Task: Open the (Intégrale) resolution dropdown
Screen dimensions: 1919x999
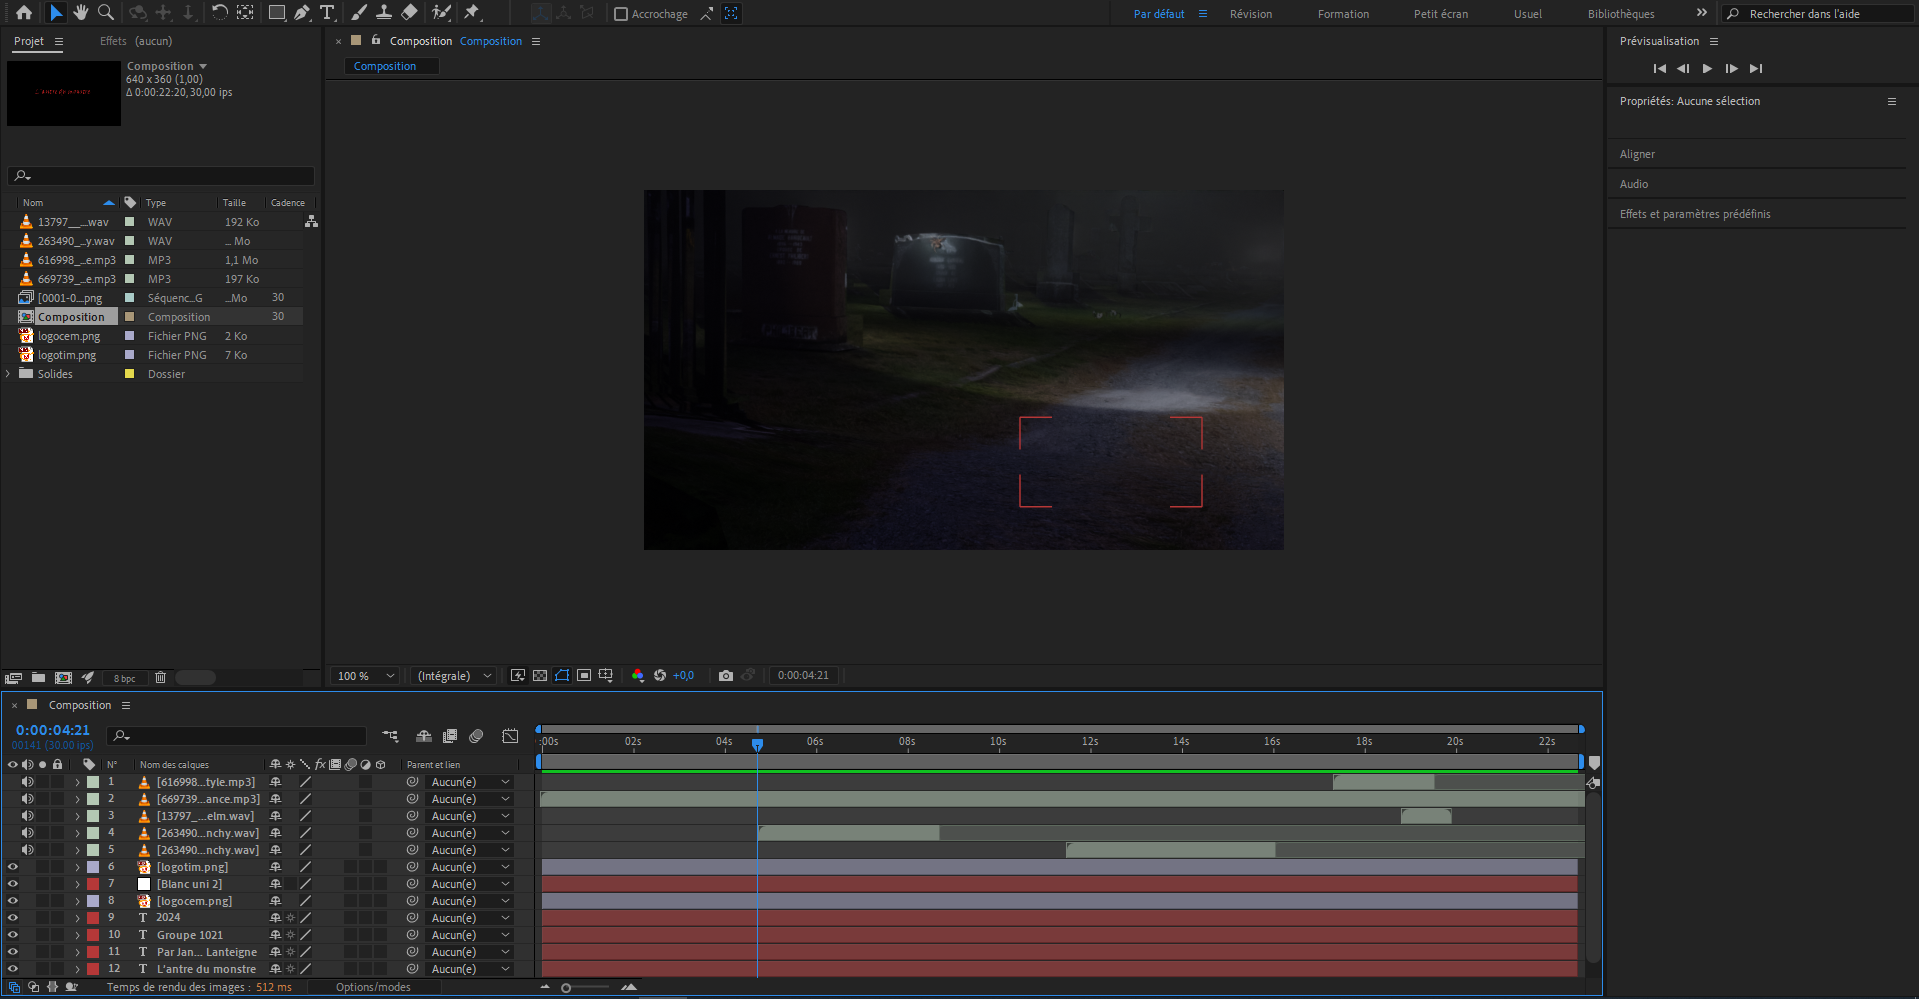Action: [455, 676]
